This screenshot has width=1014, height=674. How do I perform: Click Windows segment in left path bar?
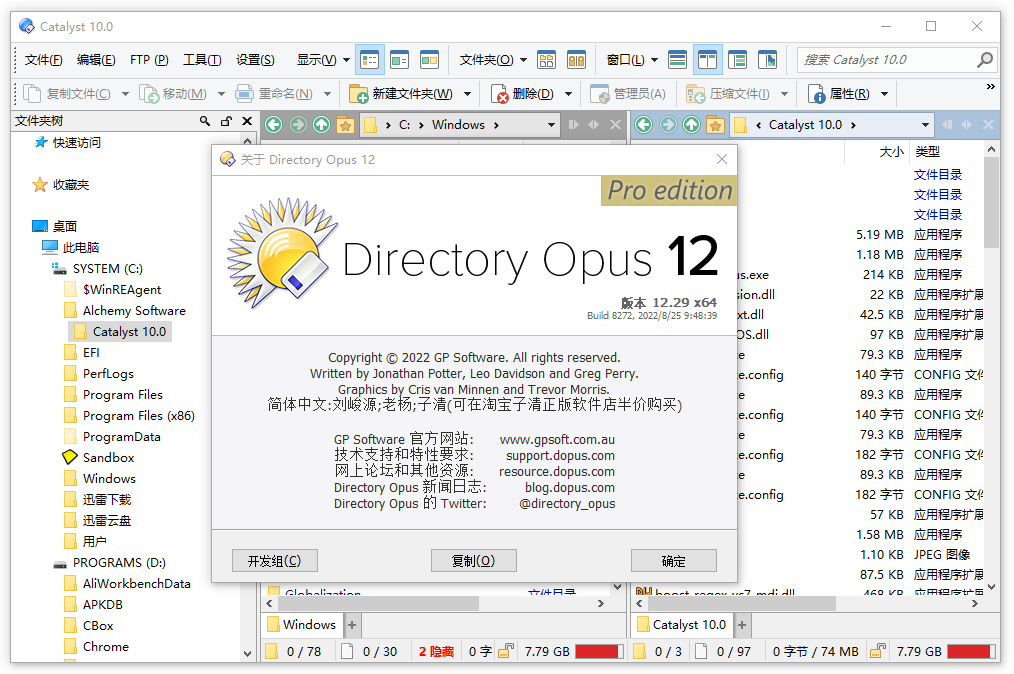[458, 125]
